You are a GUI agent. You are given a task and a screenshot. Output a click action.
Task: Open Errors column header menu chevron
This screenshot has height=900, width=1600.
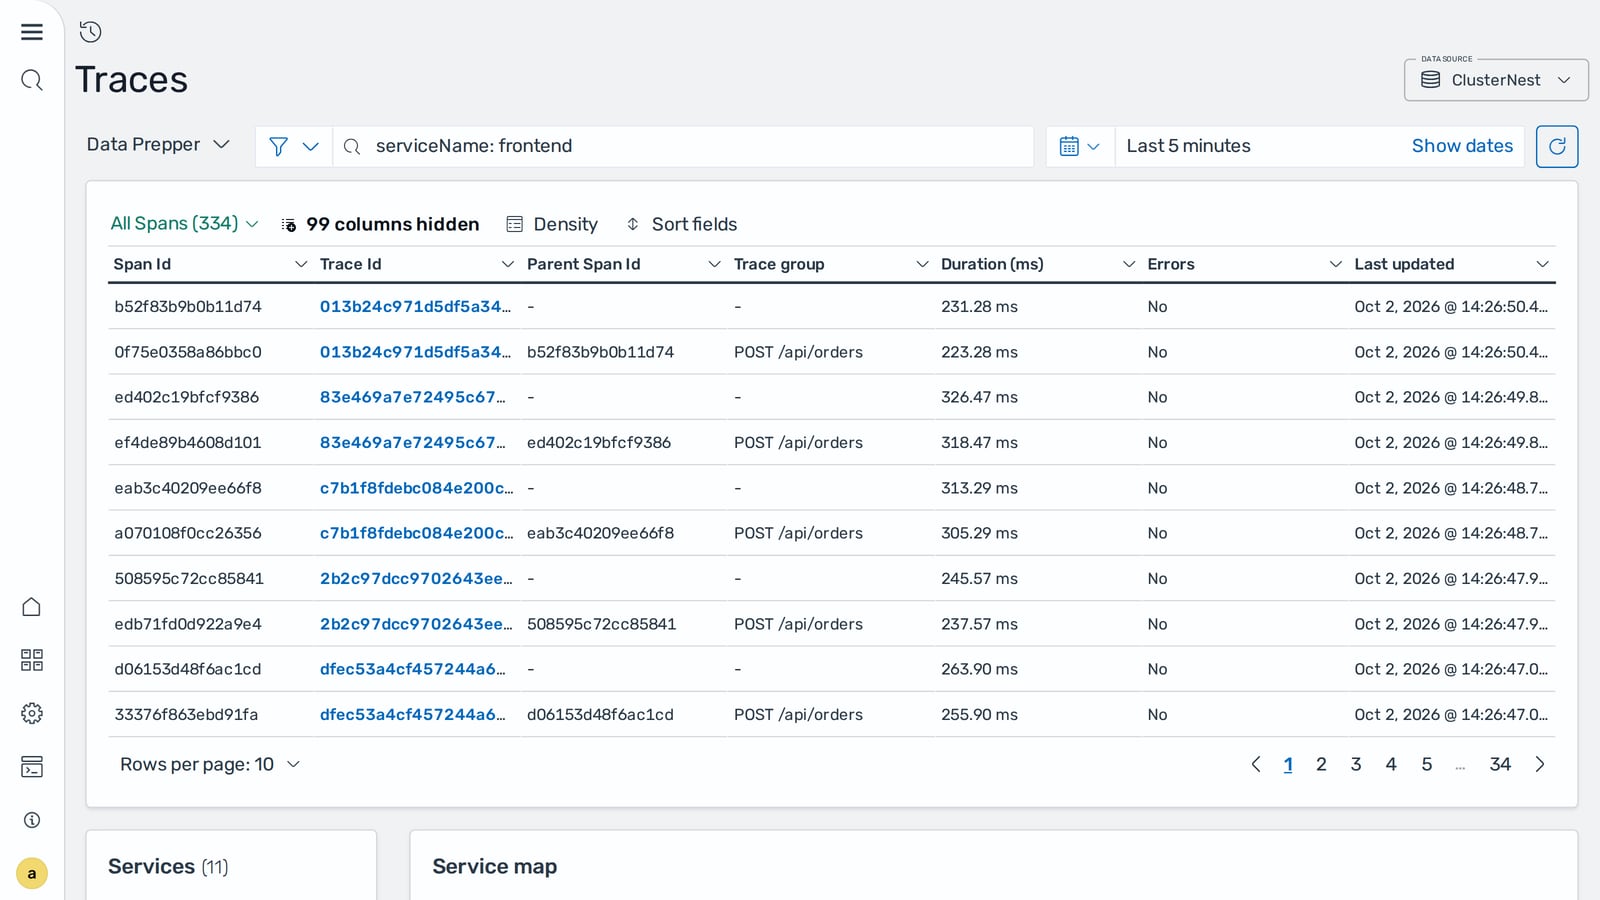pos(1335,264)
